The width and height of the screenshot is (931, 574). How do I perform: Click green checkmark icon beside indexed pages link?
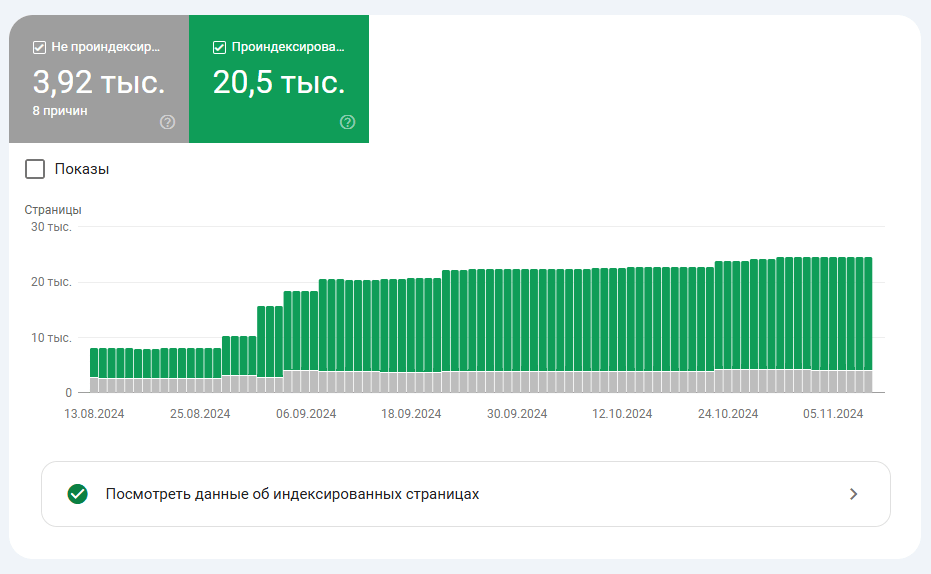coord(78,494)
